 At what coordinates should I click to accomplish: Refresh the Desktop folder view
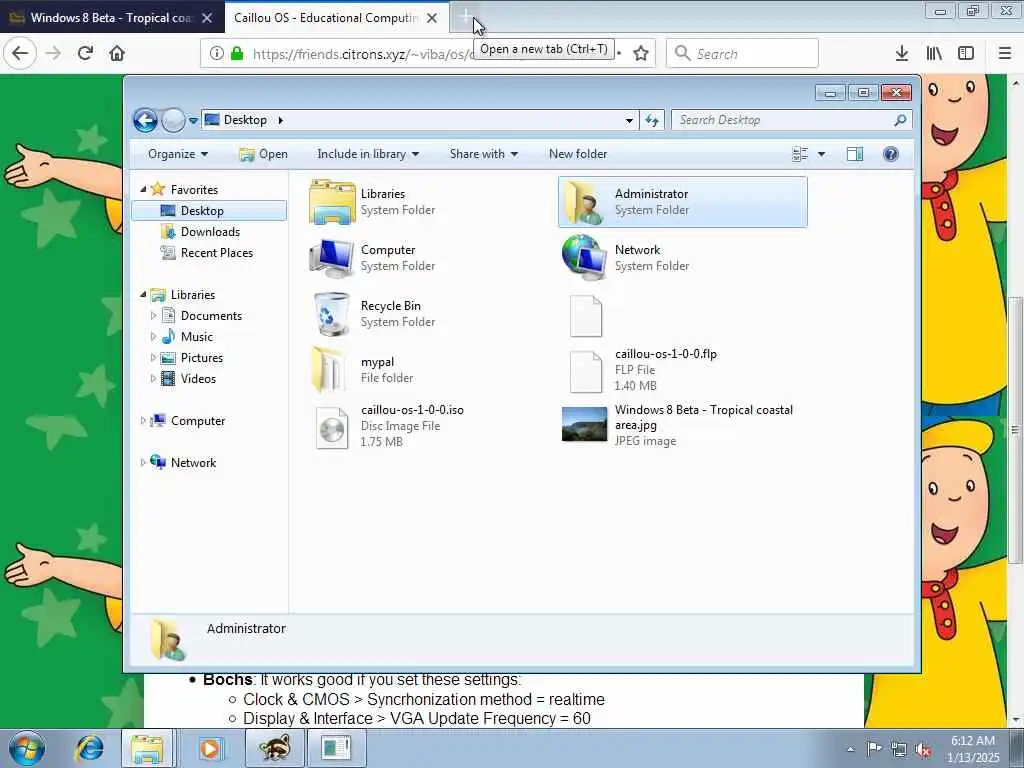(x=652, y=120)
